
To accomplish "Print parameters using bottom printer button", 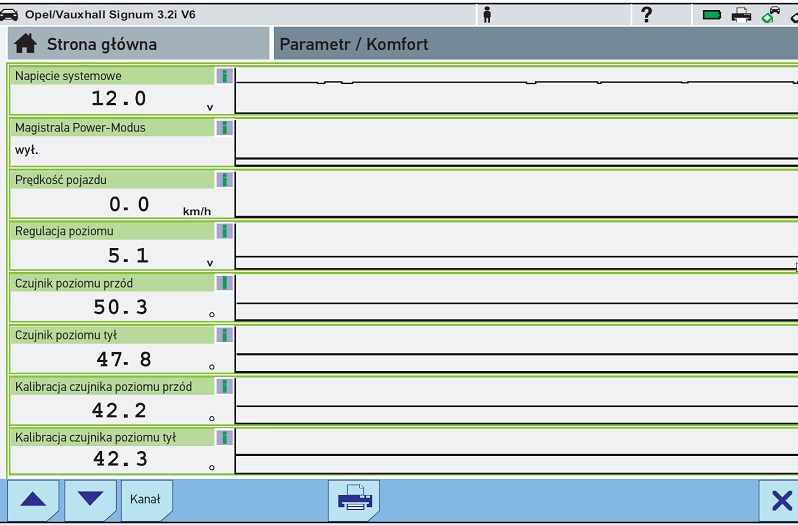I will tap(354, 499).
